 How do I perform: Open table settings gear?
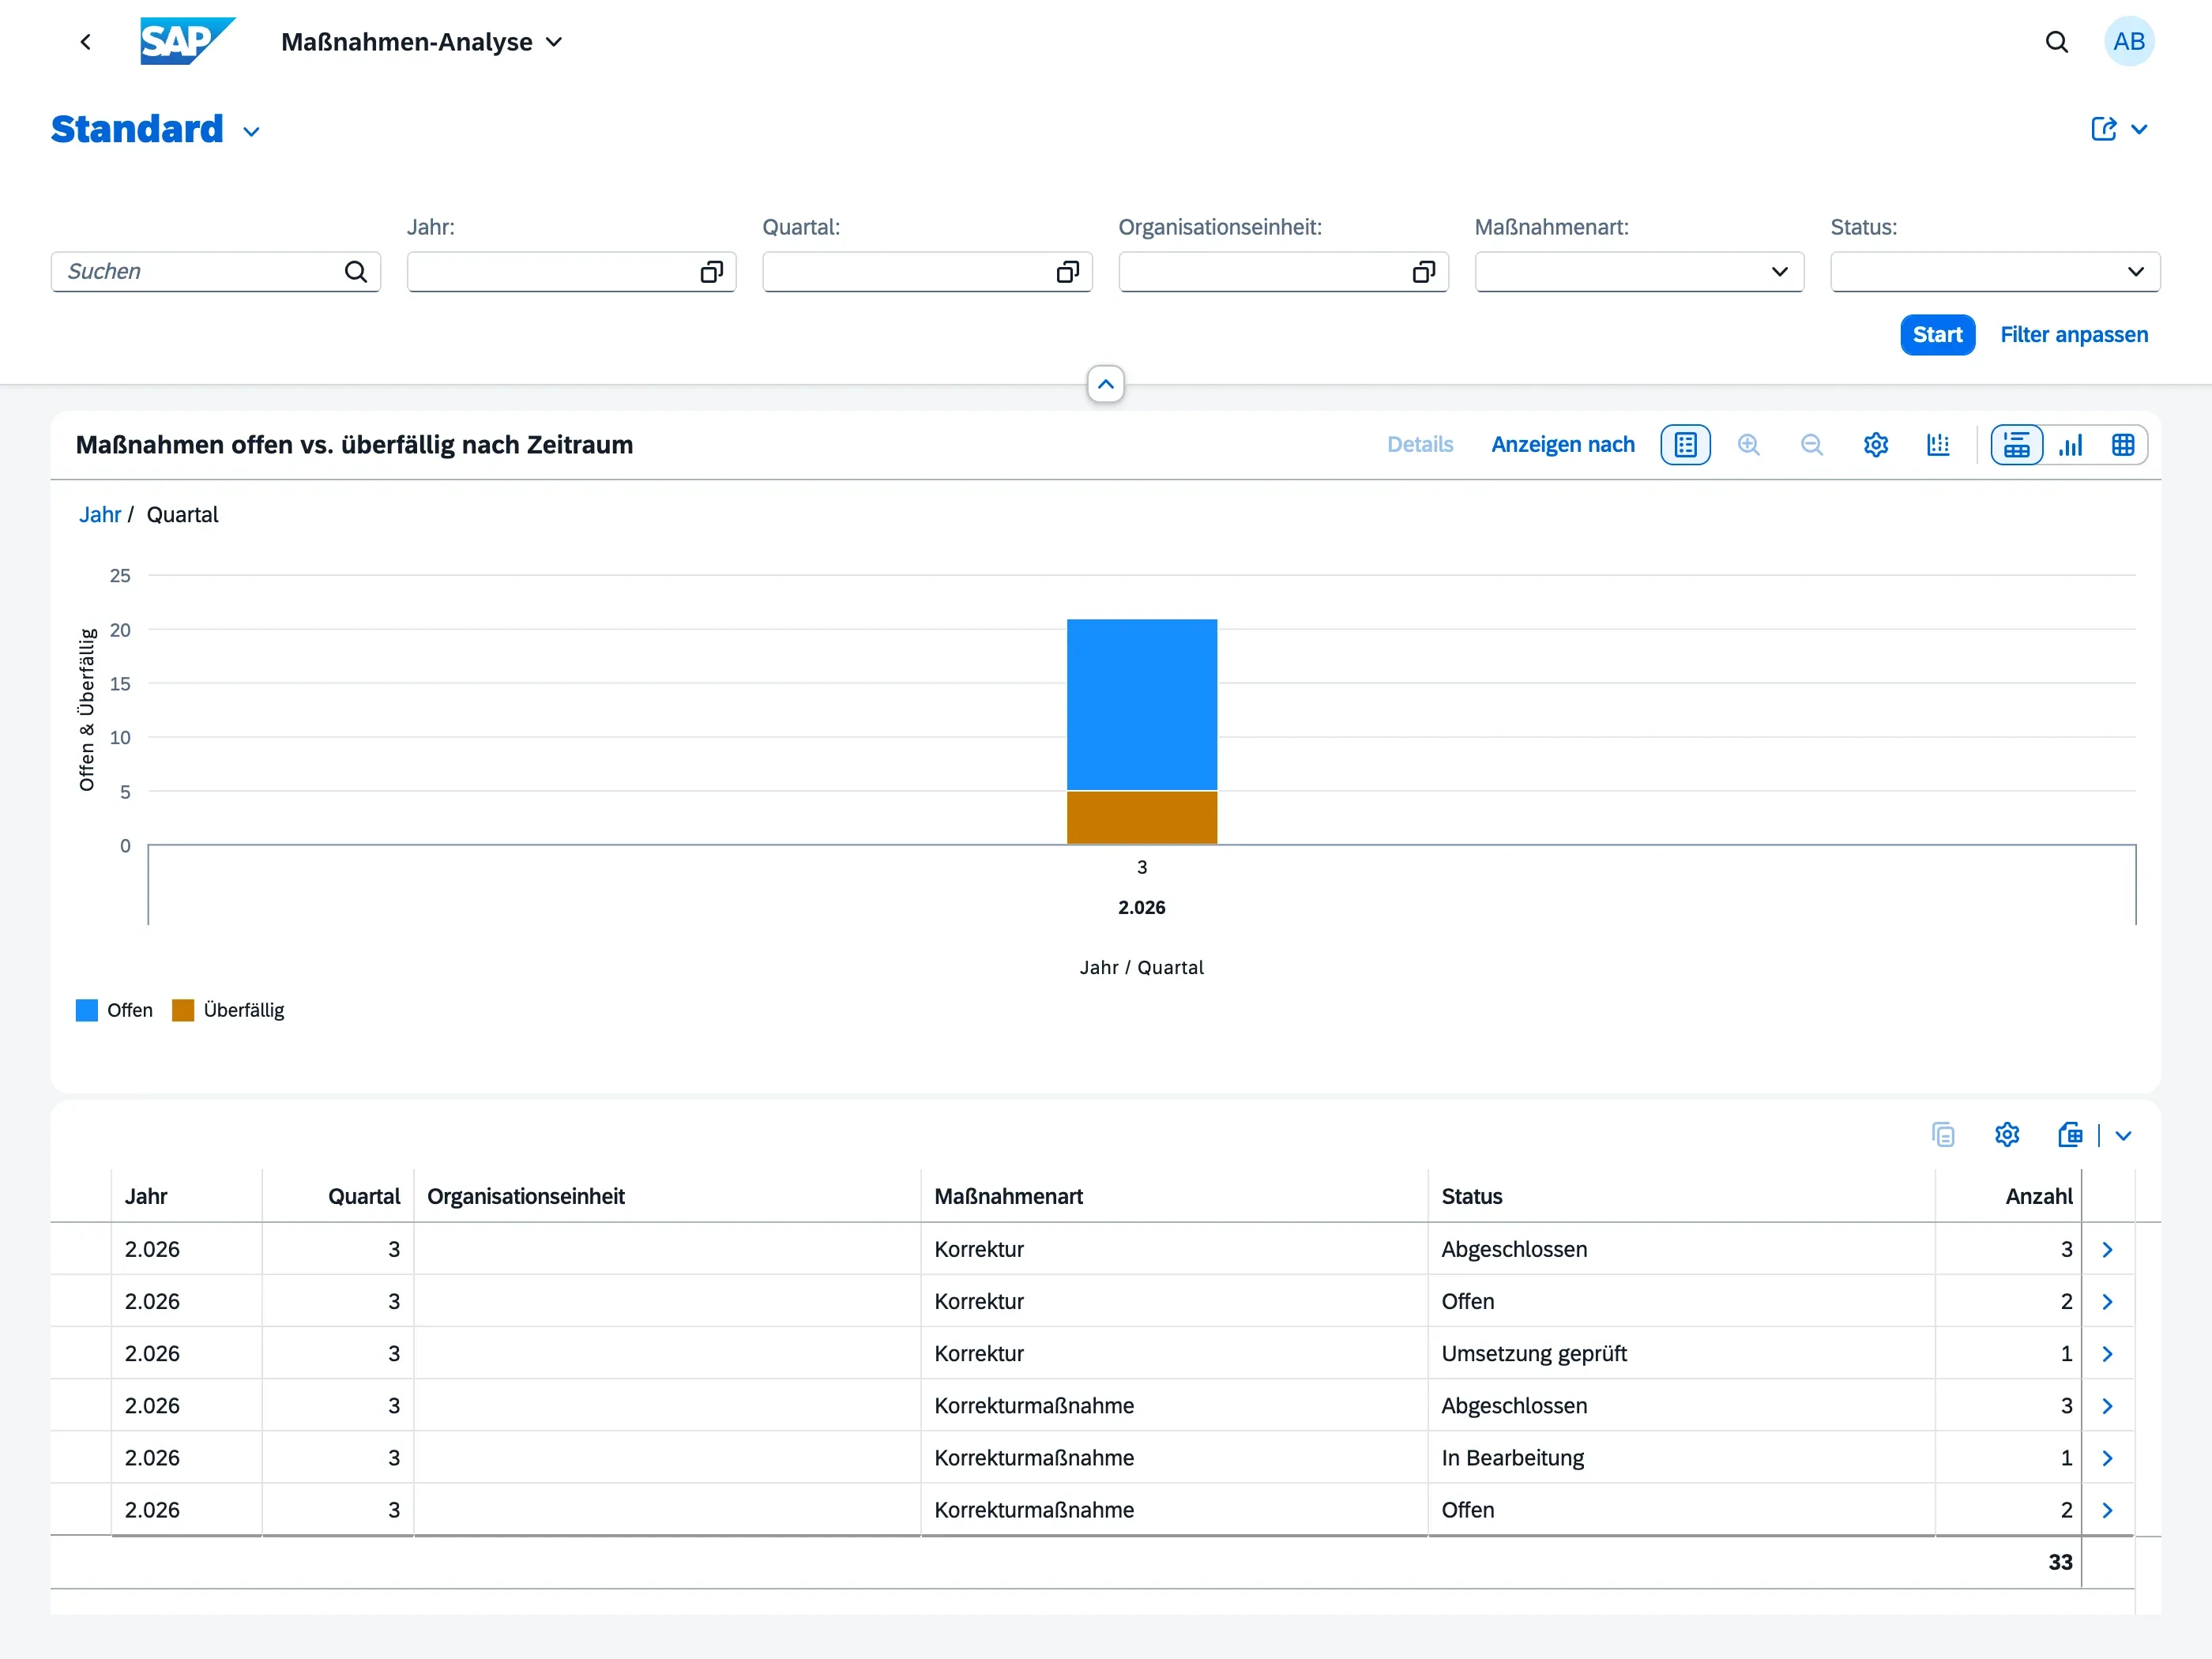(2006, 1135)
